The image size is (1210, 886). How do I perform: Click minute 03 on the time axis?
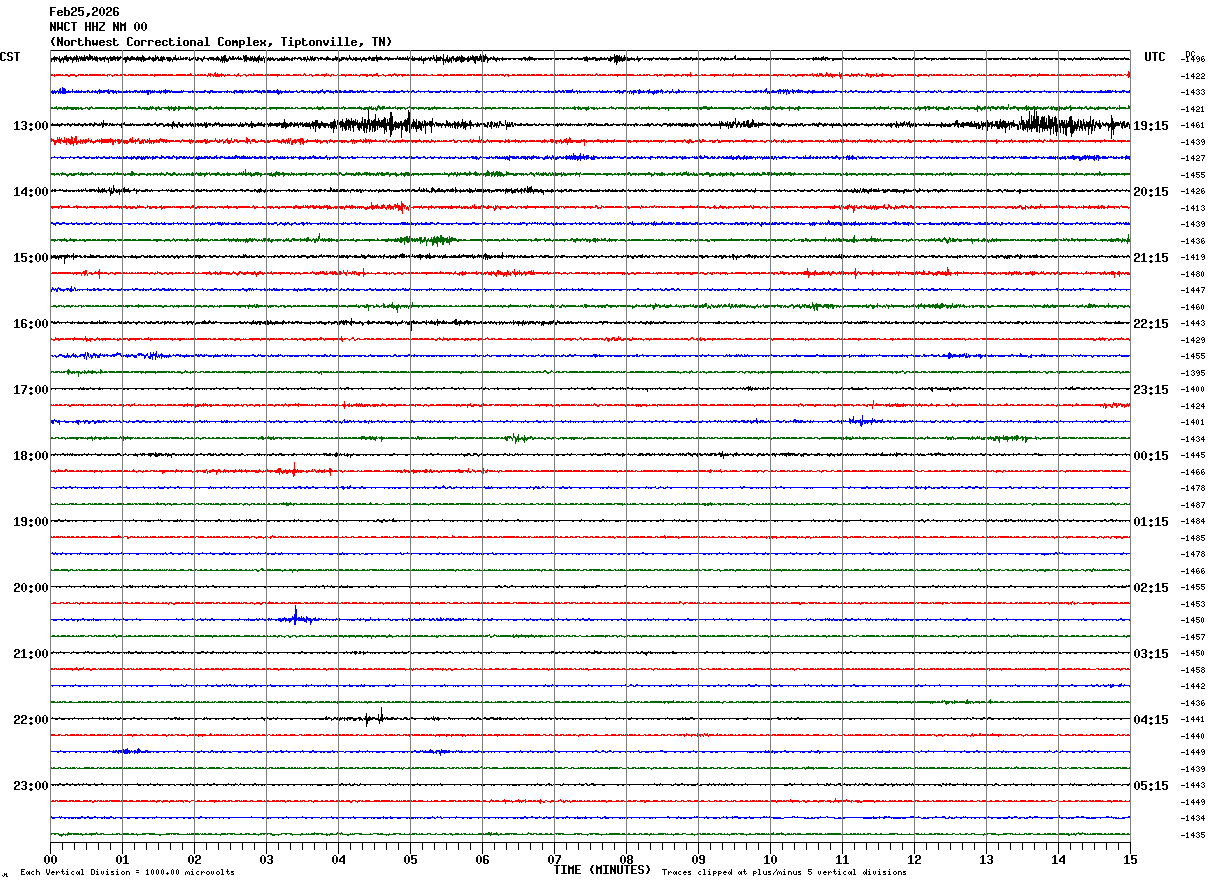(x=266, y=859)
